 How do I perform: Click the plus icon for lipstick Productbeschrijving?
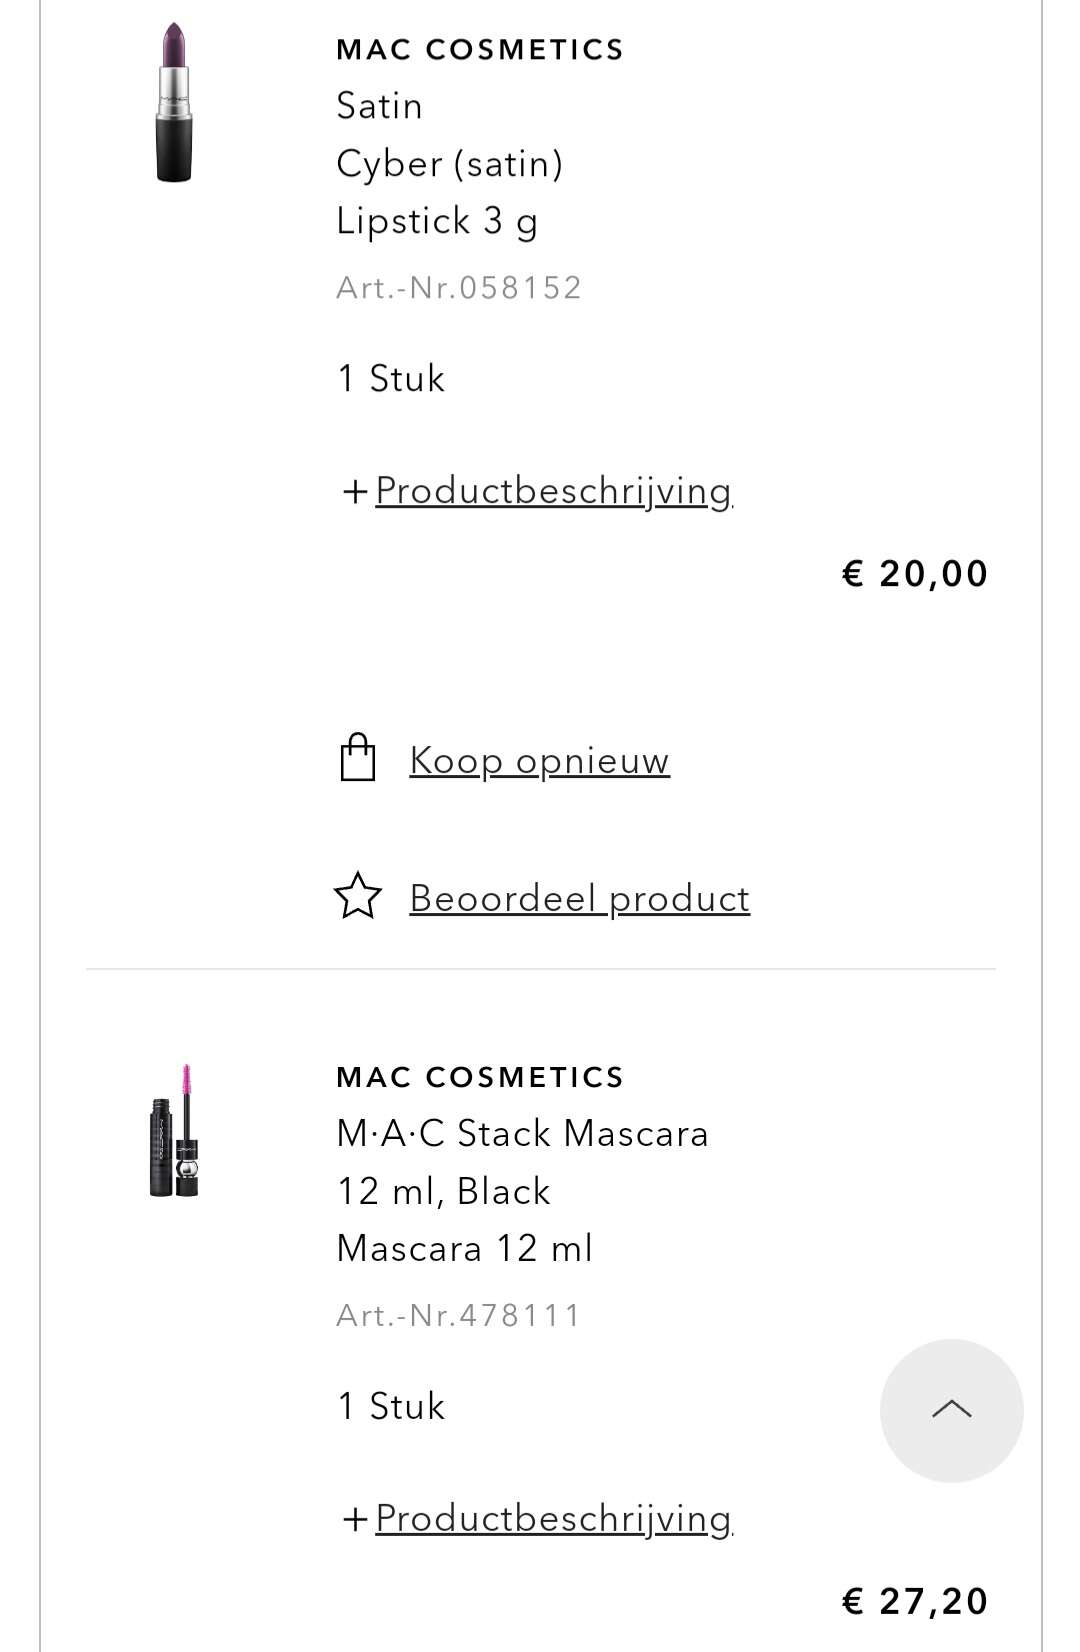pyautogui.click(x=355, y=492)
